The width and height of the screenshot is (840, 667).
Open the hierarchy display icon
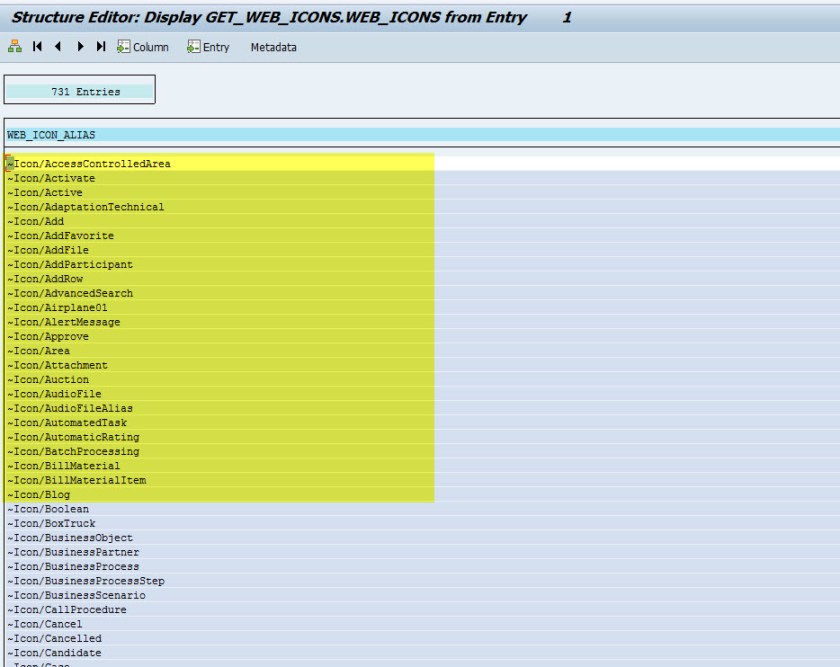pyautogui.click(x=15, y=47)
